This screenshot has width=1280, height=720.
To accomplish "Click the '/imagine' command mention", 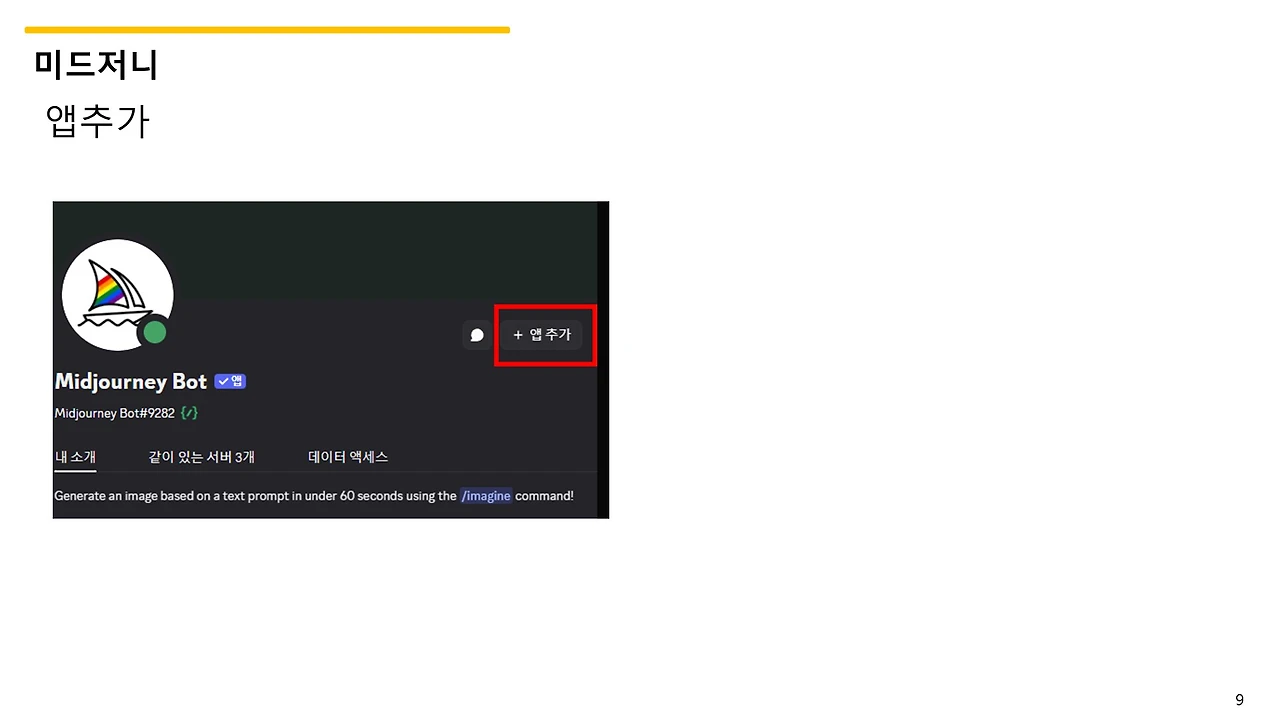I will click(486, 496).
